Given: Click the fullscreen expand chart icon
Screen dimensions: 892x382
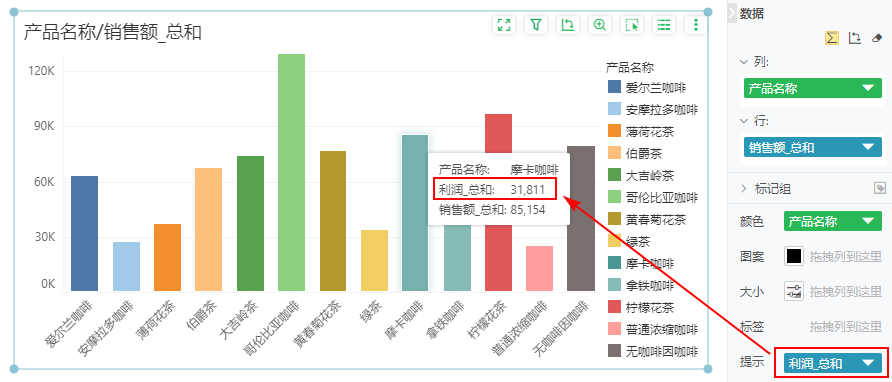Looking at the screenshot, I should click(503, 24).
